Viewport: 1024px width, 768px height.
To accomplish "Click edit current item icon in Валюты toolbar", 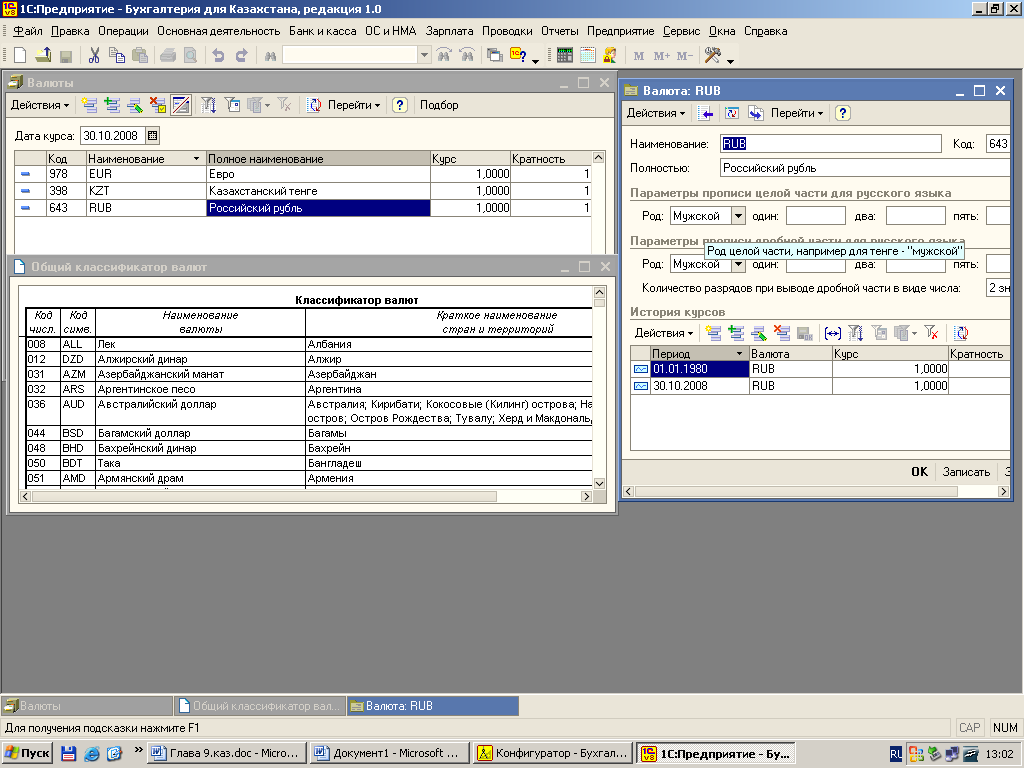I will tap(135, 105).
